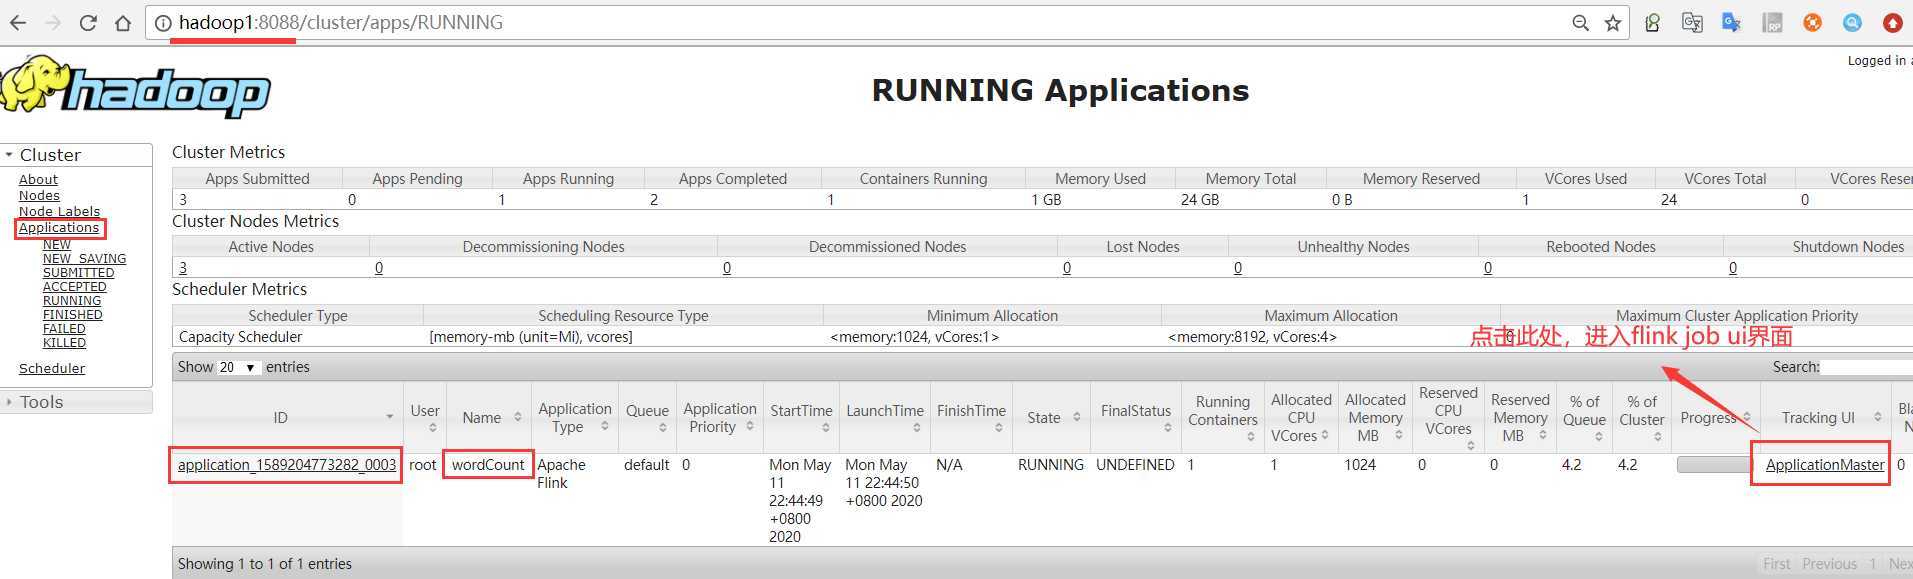Click the wordCount application progress bar

(1713, 465)
